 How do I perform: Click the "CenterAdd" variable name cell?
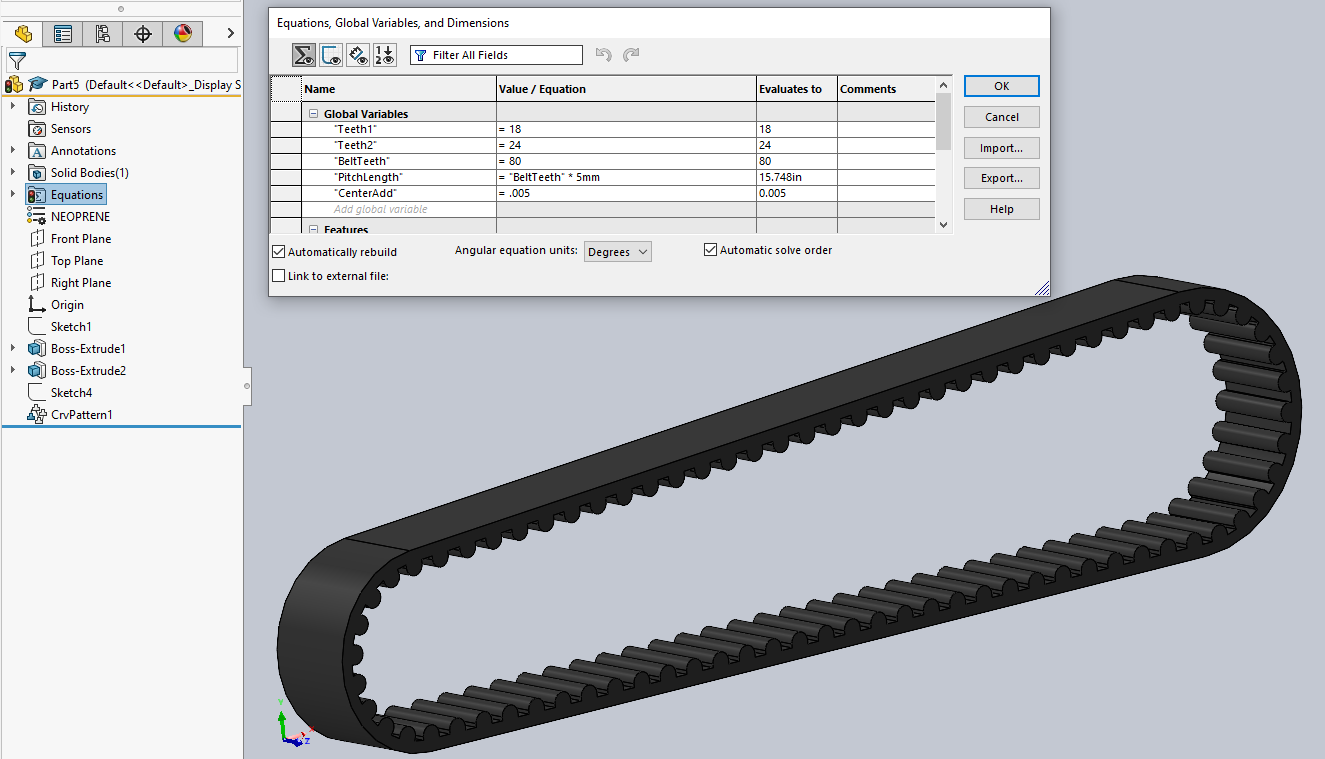[399, 194]
